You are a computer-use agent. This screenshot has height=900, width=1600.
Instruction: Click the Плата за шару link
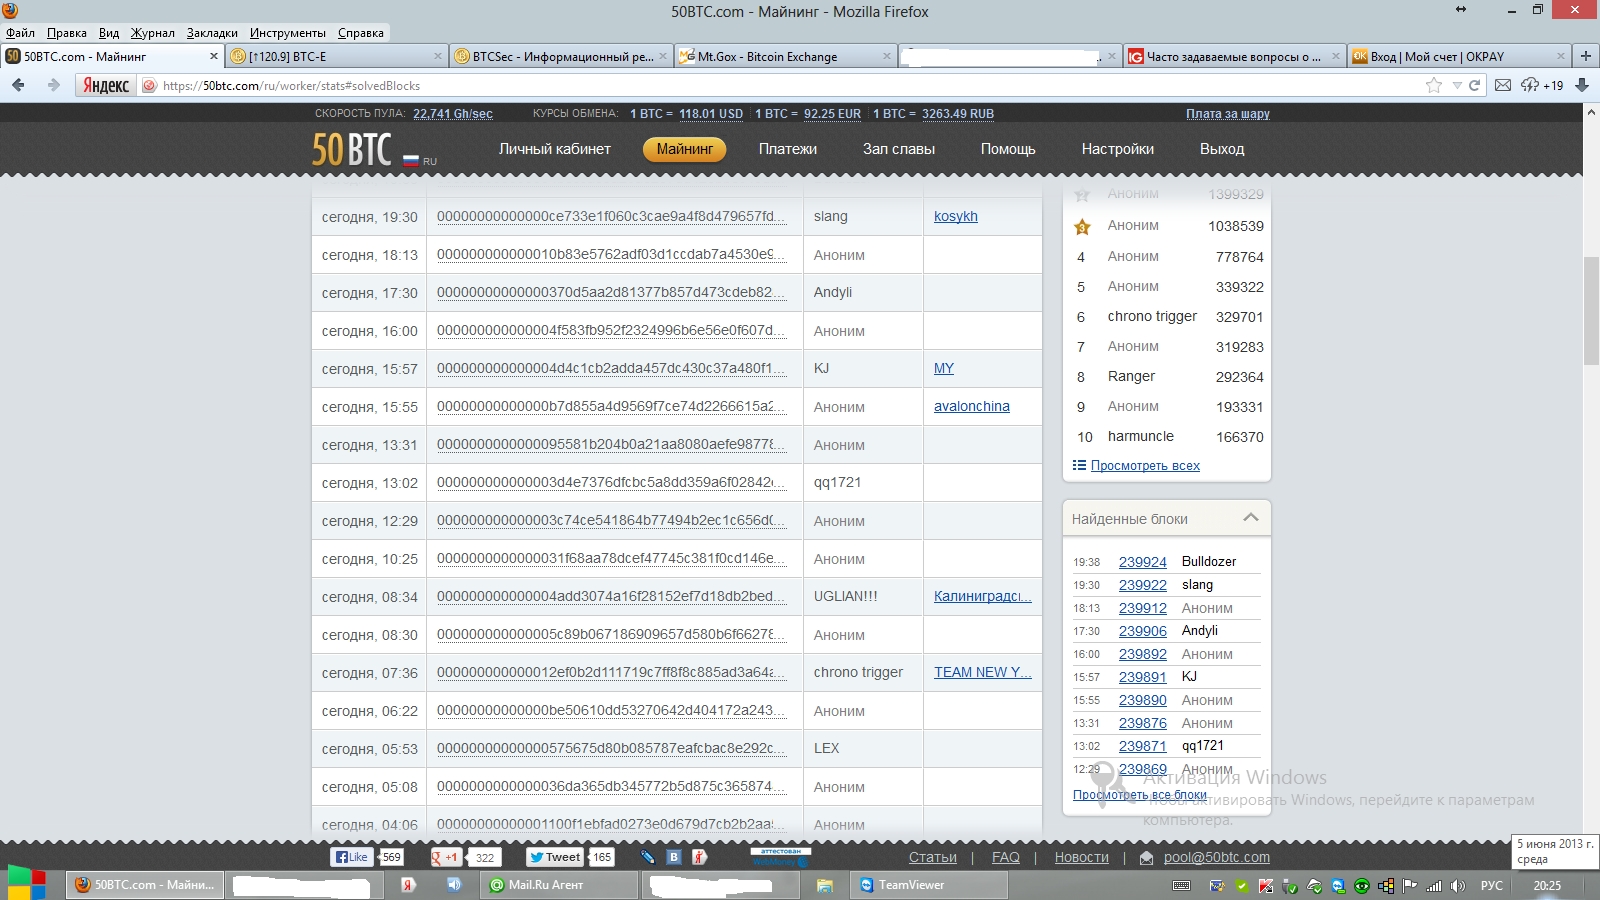(x=1227, y=114)
